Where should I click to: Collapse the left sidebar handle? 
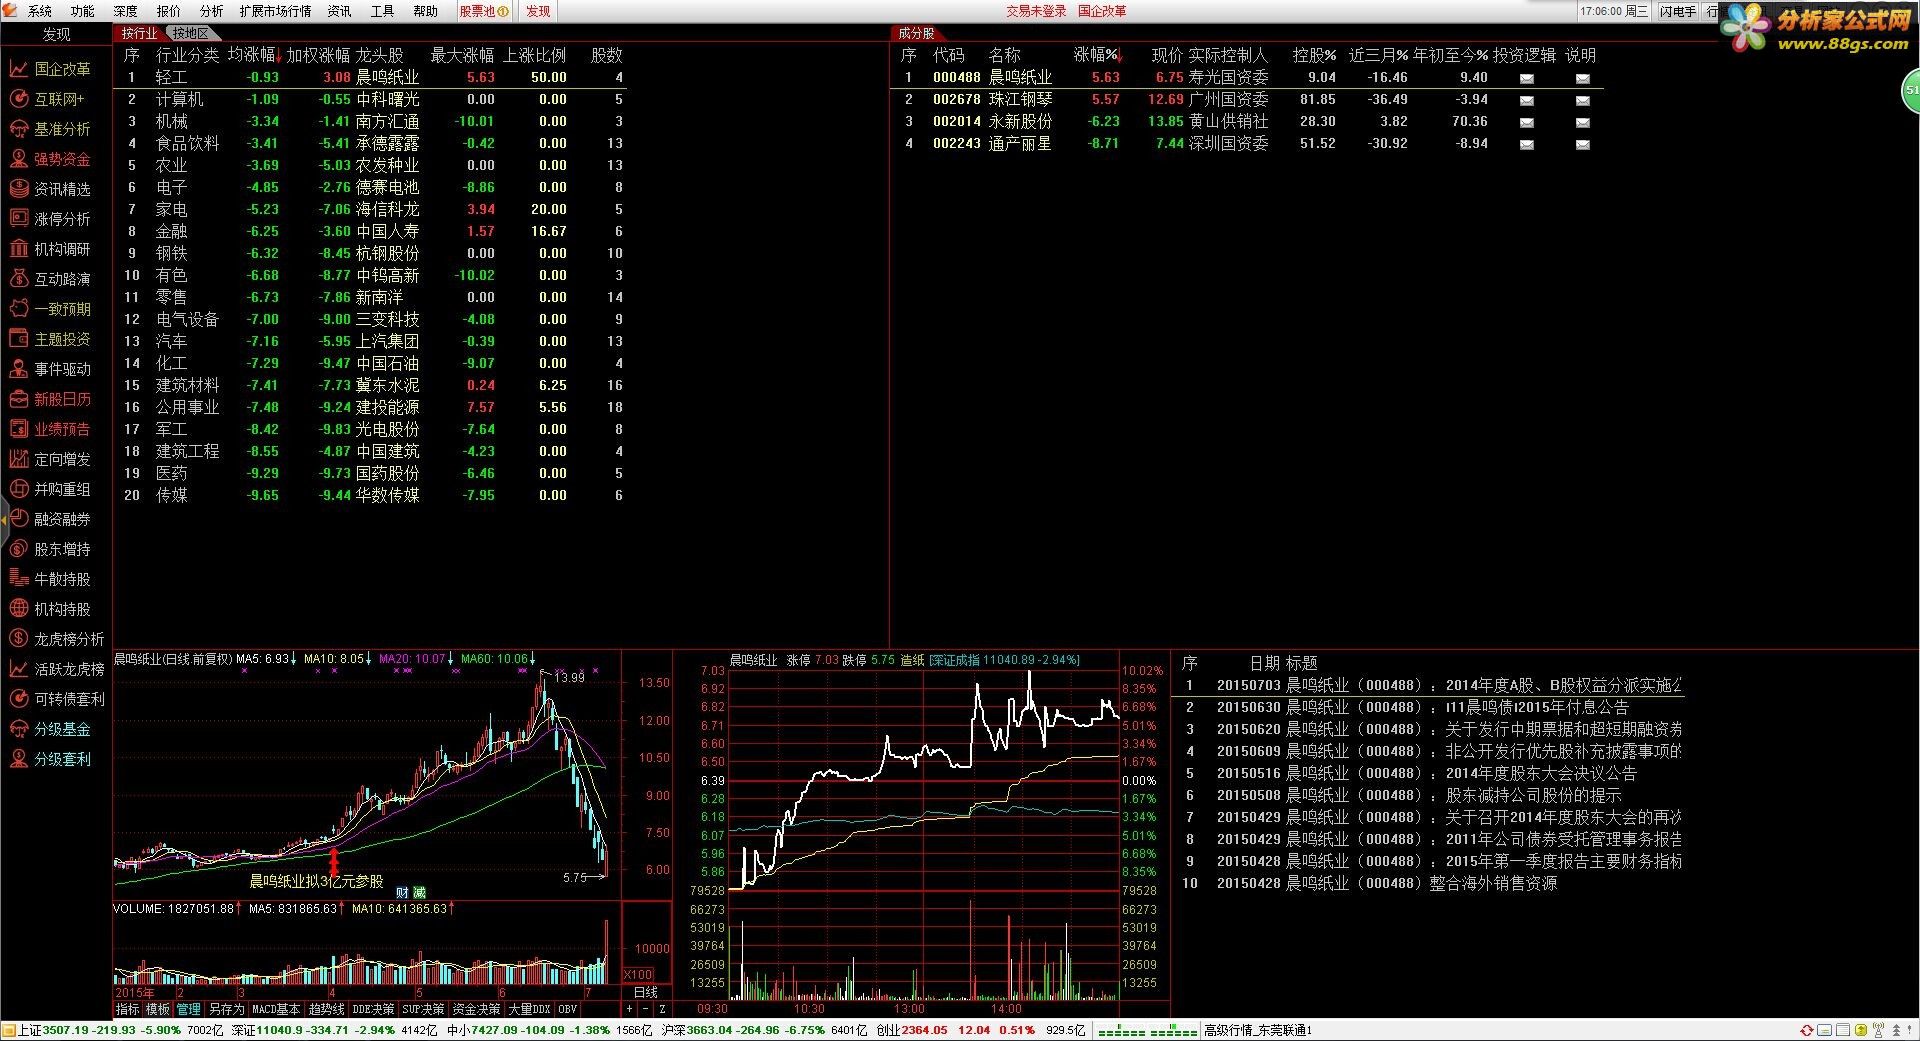coord(4,520)
